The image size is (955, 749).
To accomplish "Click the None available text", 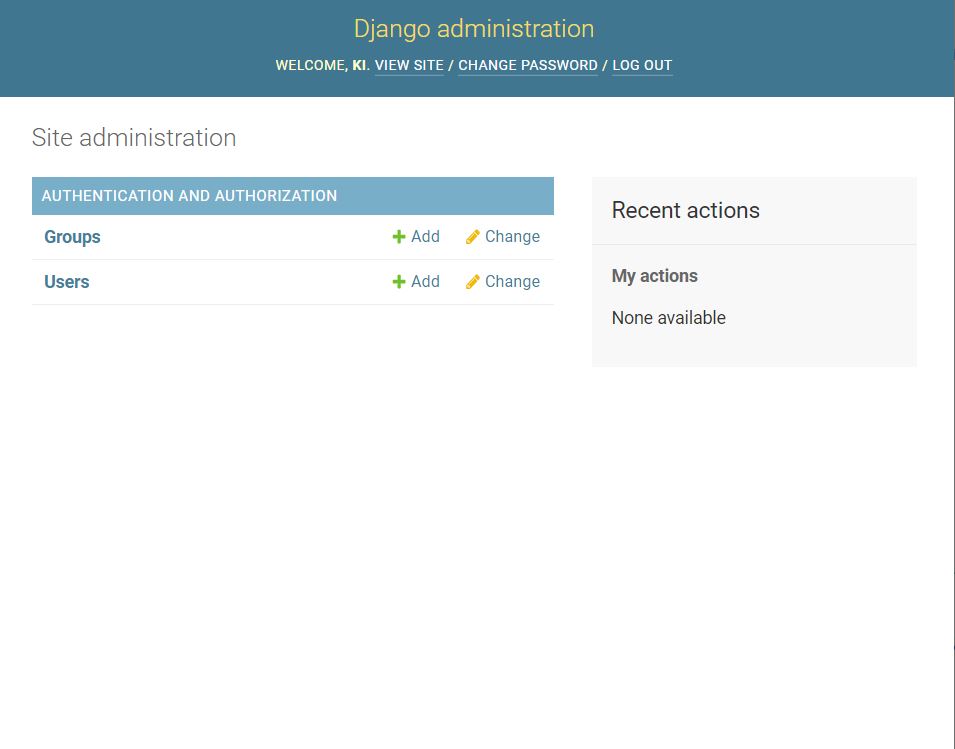I will click(x=669, y=317).
